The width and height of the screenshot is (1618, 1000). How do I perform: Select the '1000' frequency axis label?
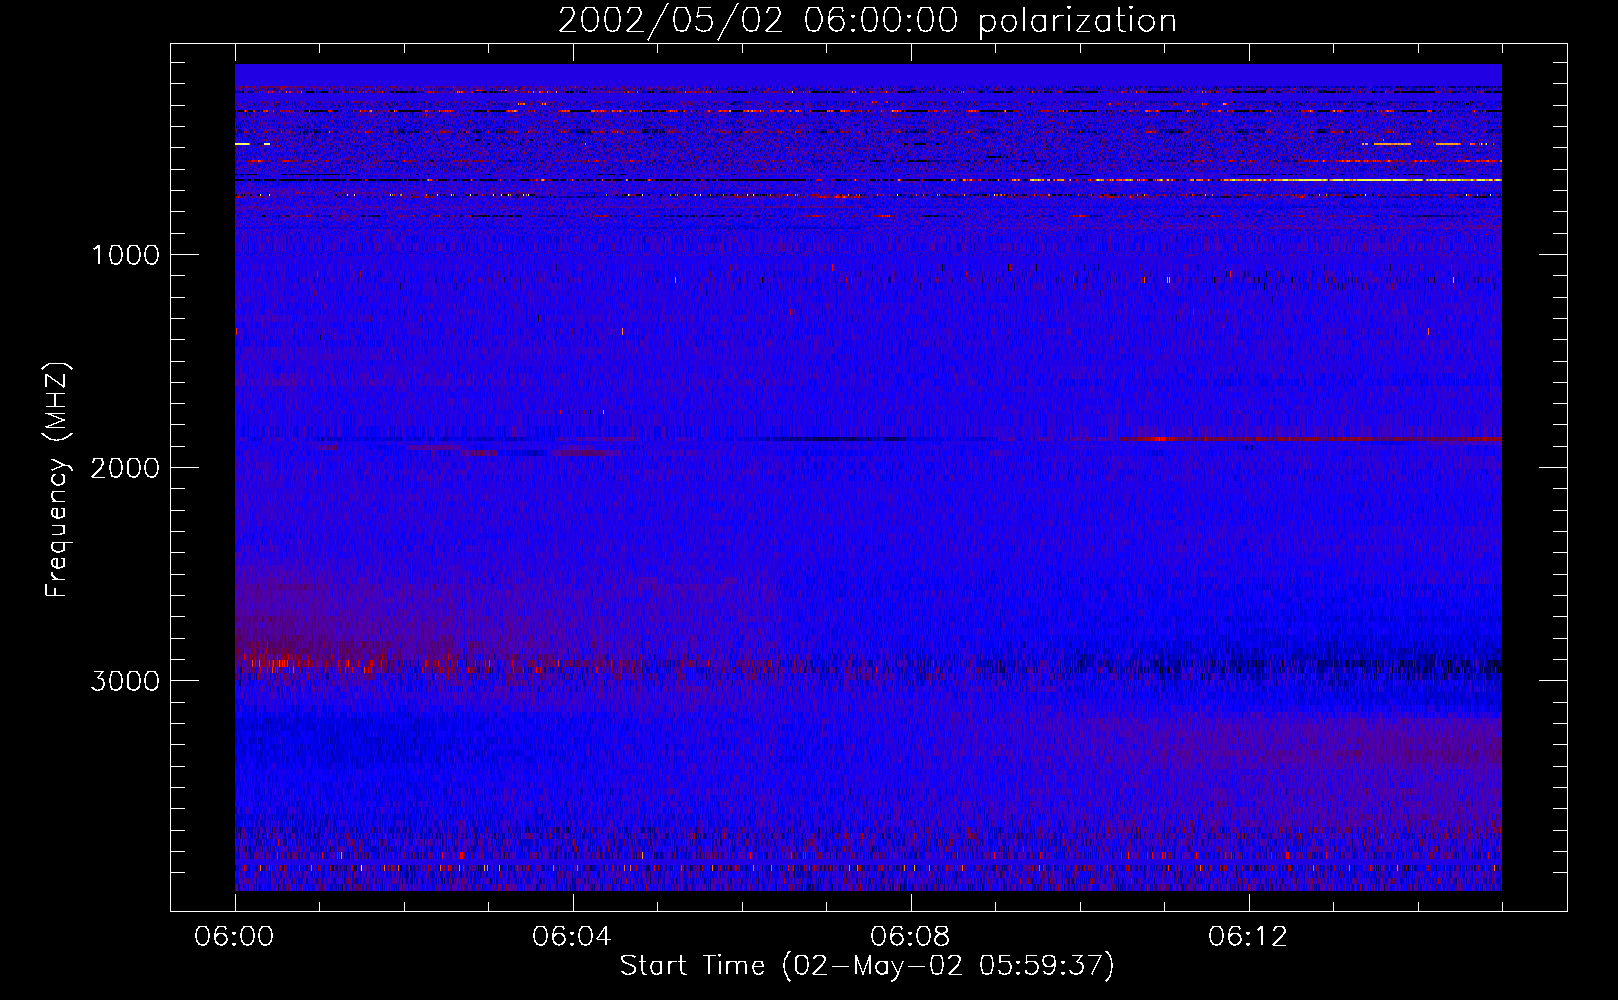125,255
